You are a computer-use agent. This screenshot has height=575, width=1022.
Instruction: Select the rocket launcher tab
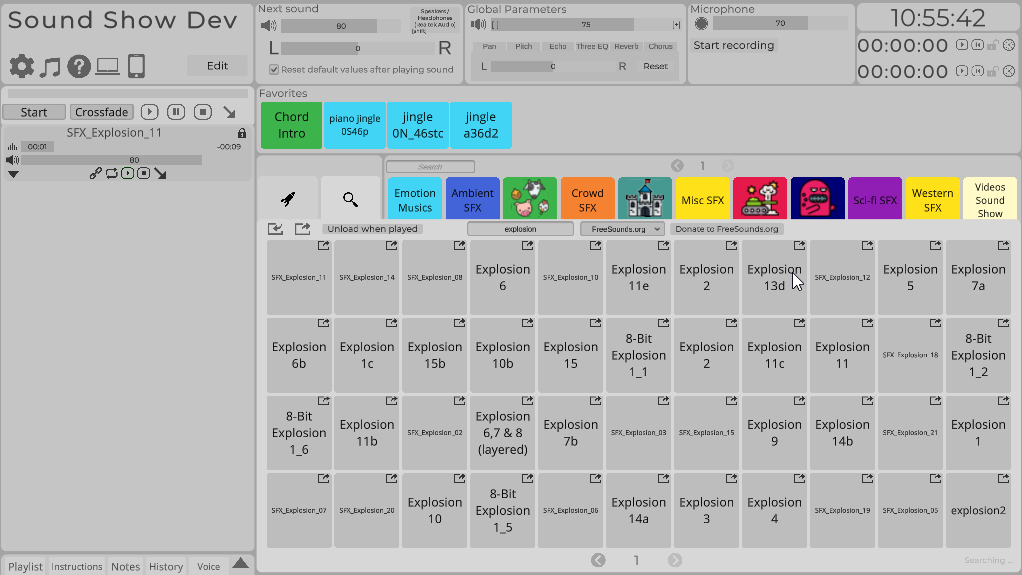pyautogui.click(x=288, y=199)
